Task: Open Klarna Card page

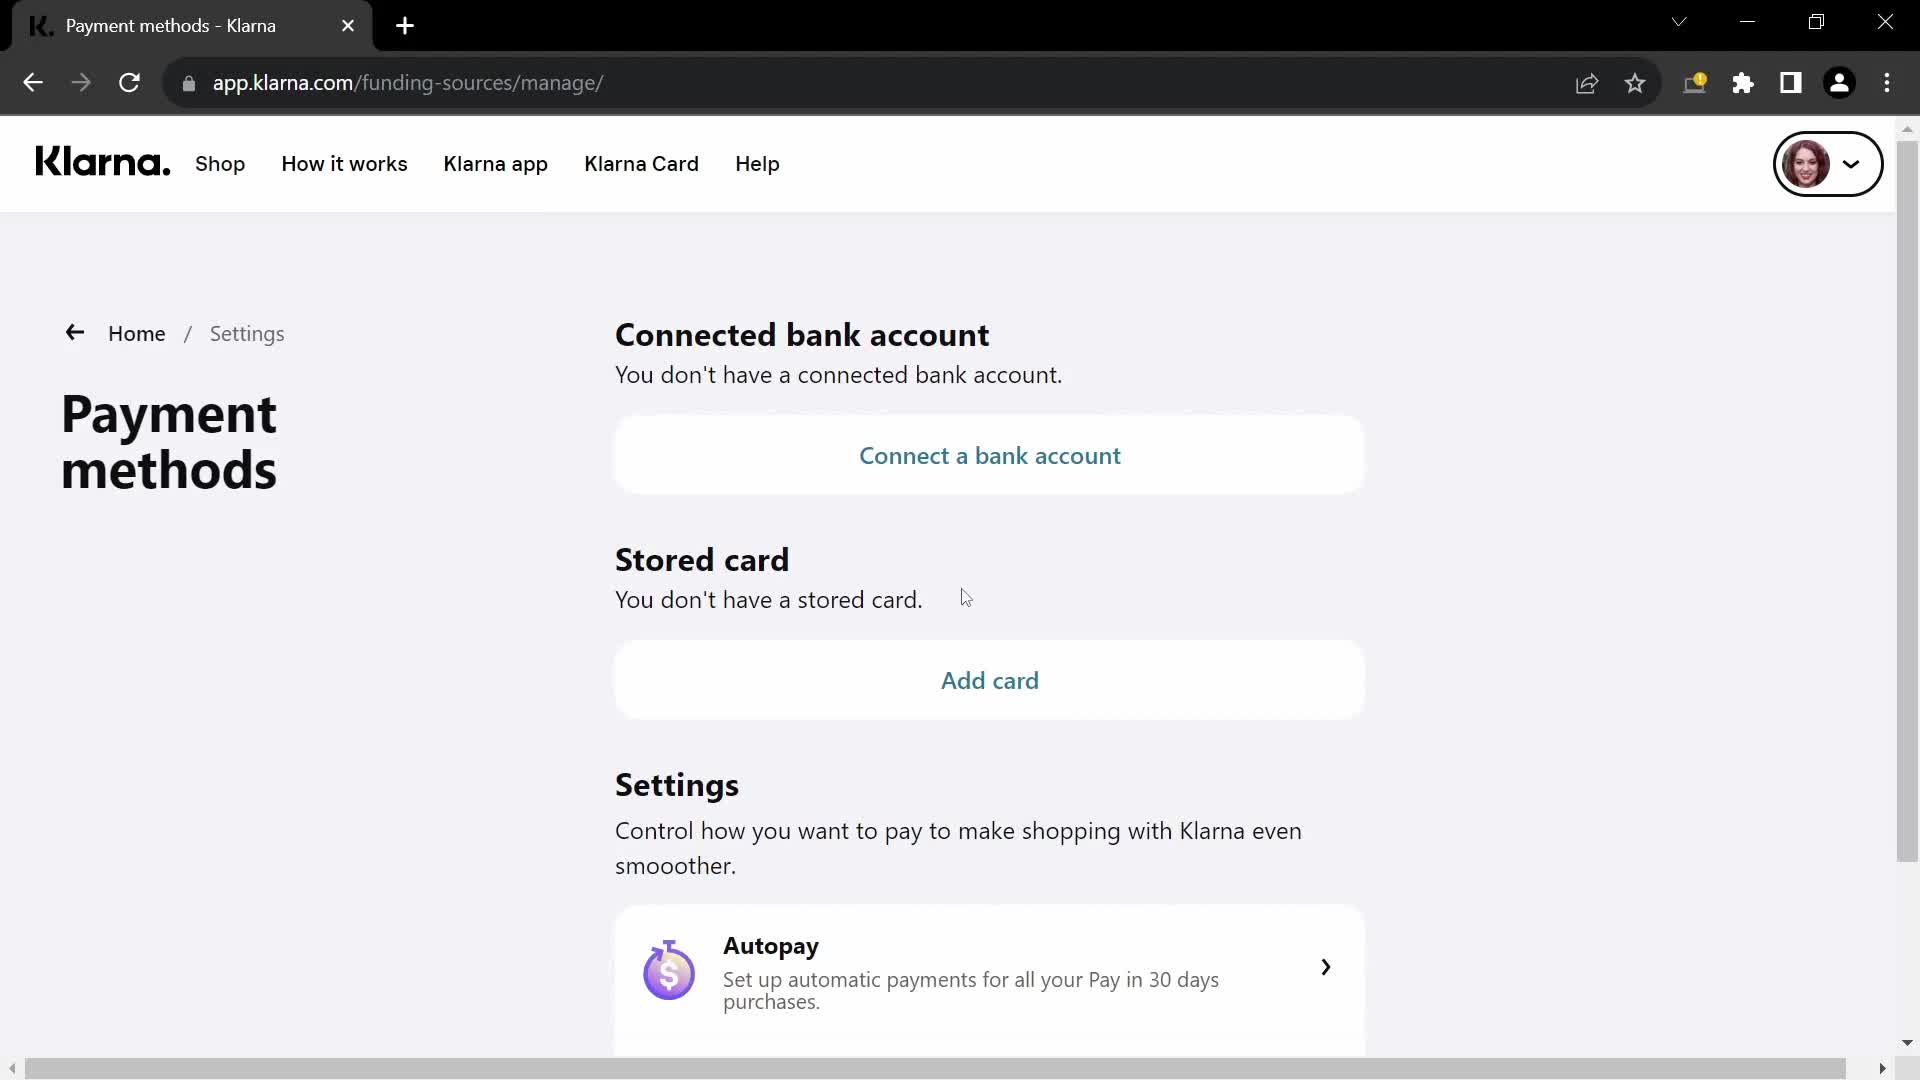Action: [641, 164]
